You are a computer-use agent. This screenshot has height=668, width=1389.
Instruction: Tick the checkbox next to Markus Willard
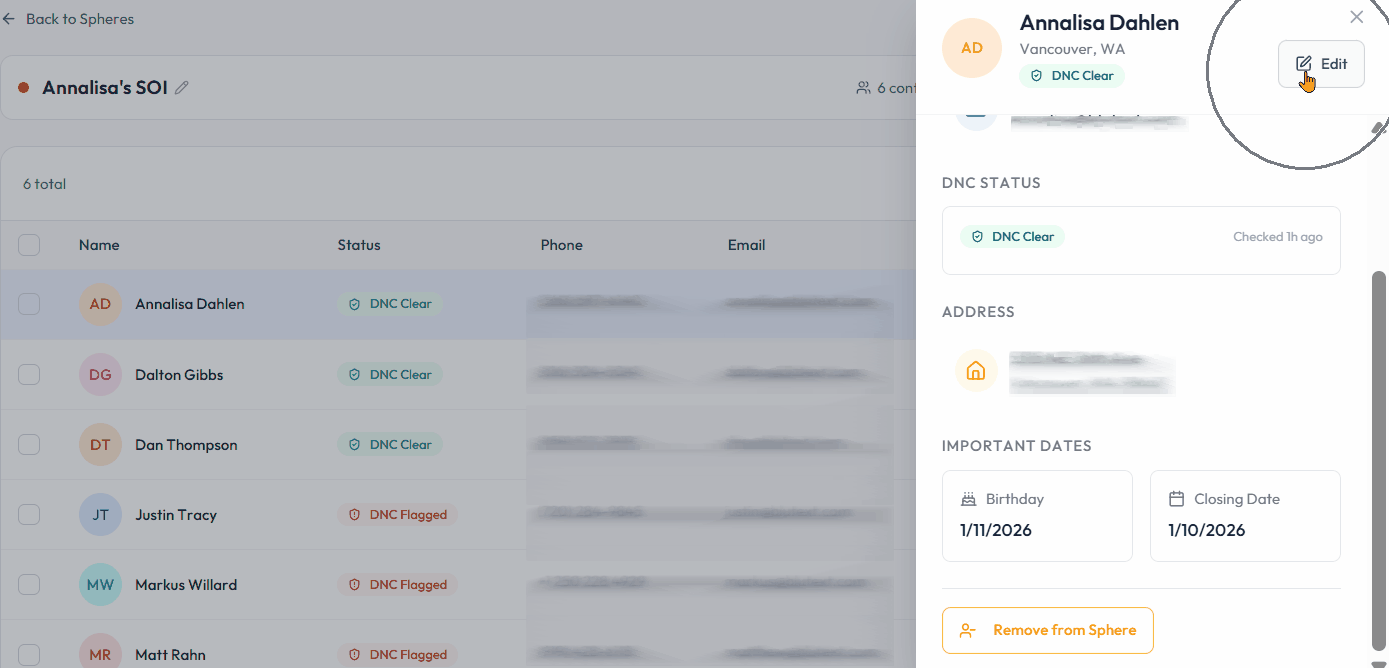[x=29, y=585]
